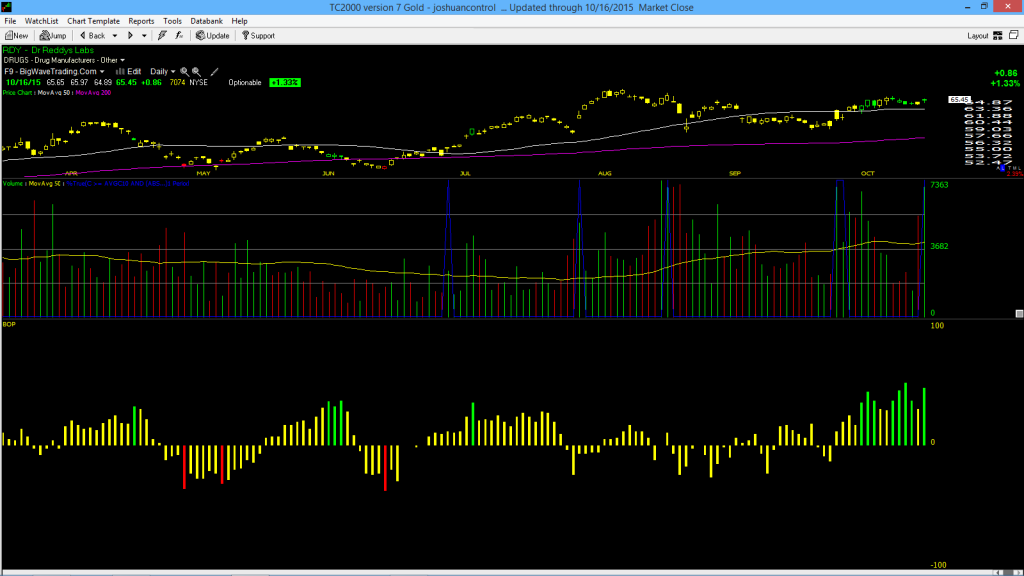
Task: Click the MovAvg 200 indicator label
Action: [x=93, y=93]
